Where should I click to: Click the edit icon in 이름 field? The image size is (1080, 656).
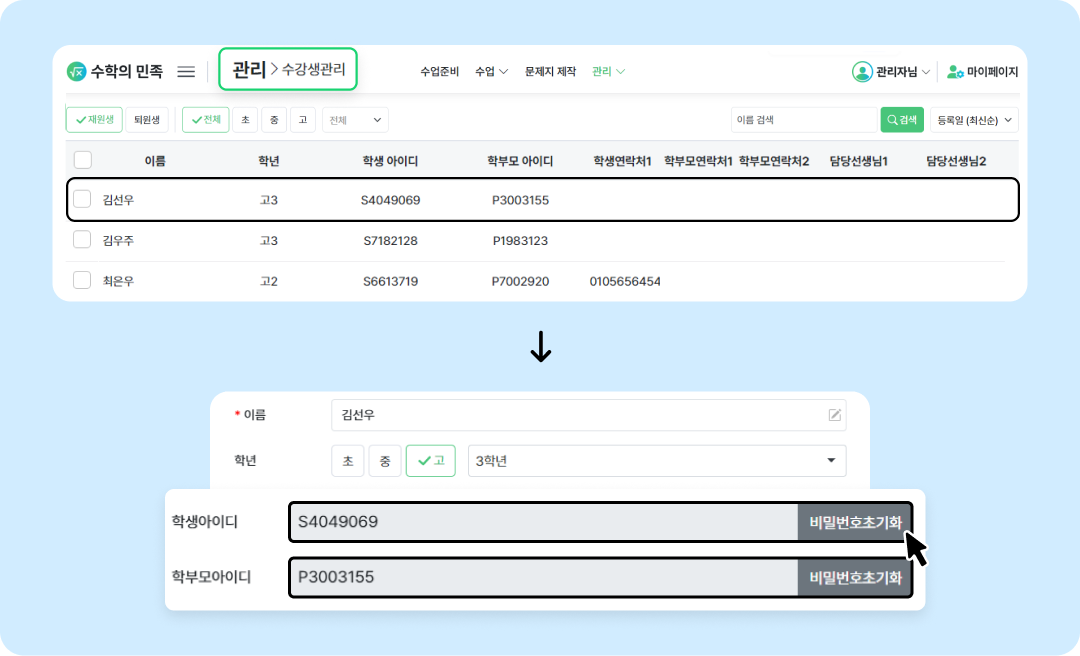[835, 415]
